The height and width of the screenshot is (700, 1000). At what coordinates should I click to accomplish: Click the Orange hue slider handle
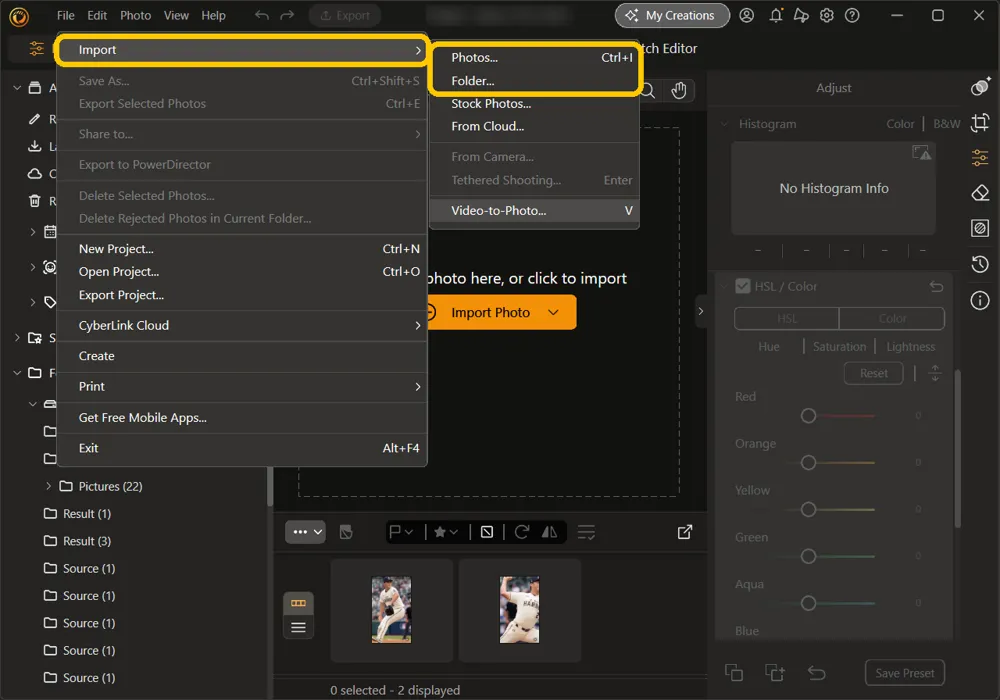click(x=808, y=462)
